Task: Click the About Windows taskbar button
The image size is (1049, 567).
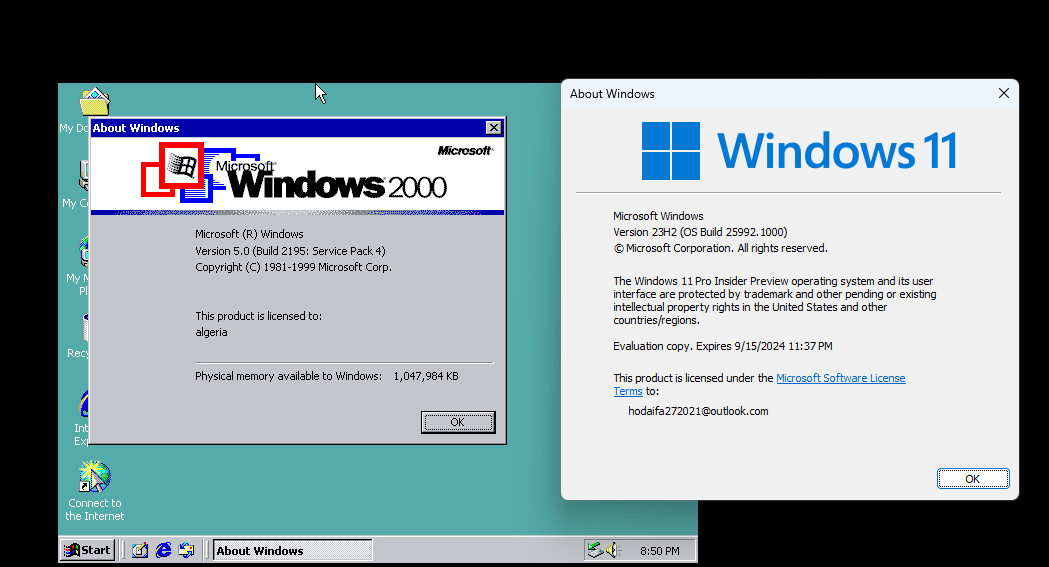Action: (291, 550)
